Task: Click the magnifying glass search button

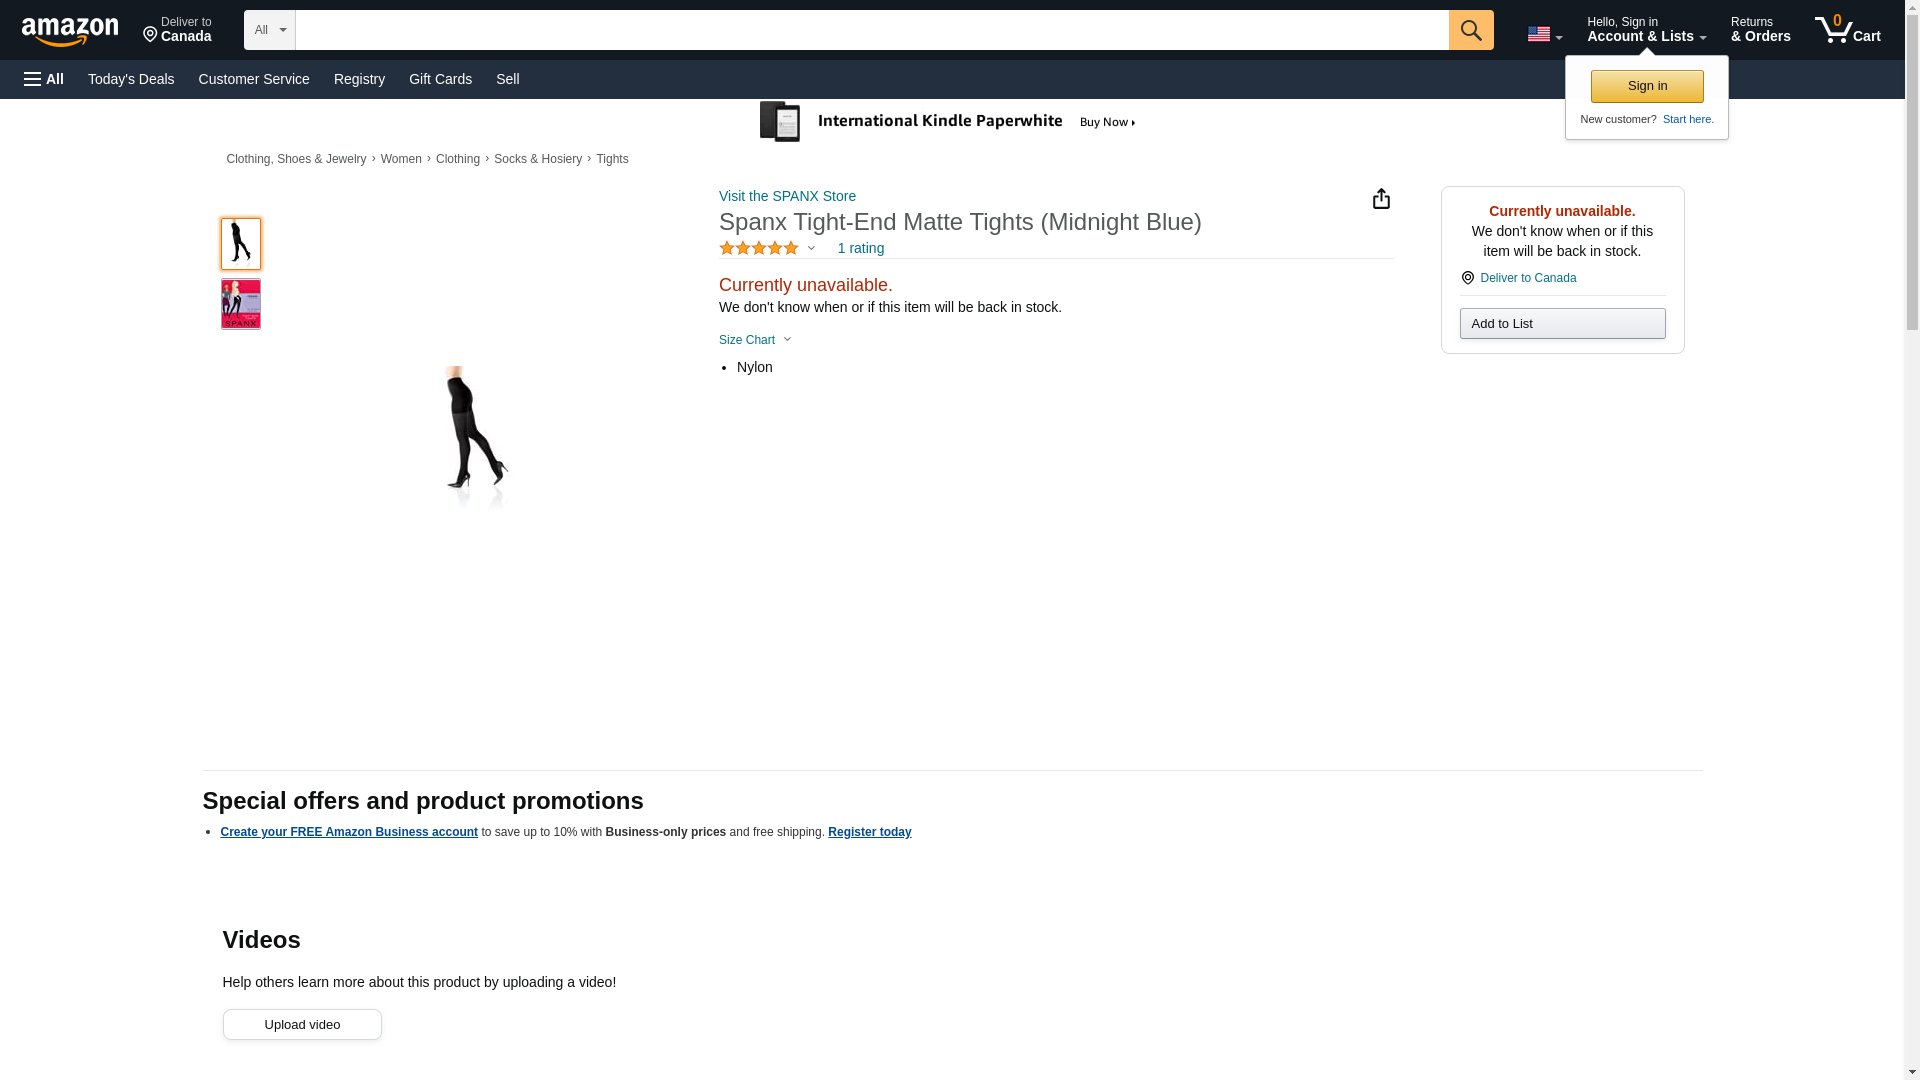Action: click(x=1470, y=30)
